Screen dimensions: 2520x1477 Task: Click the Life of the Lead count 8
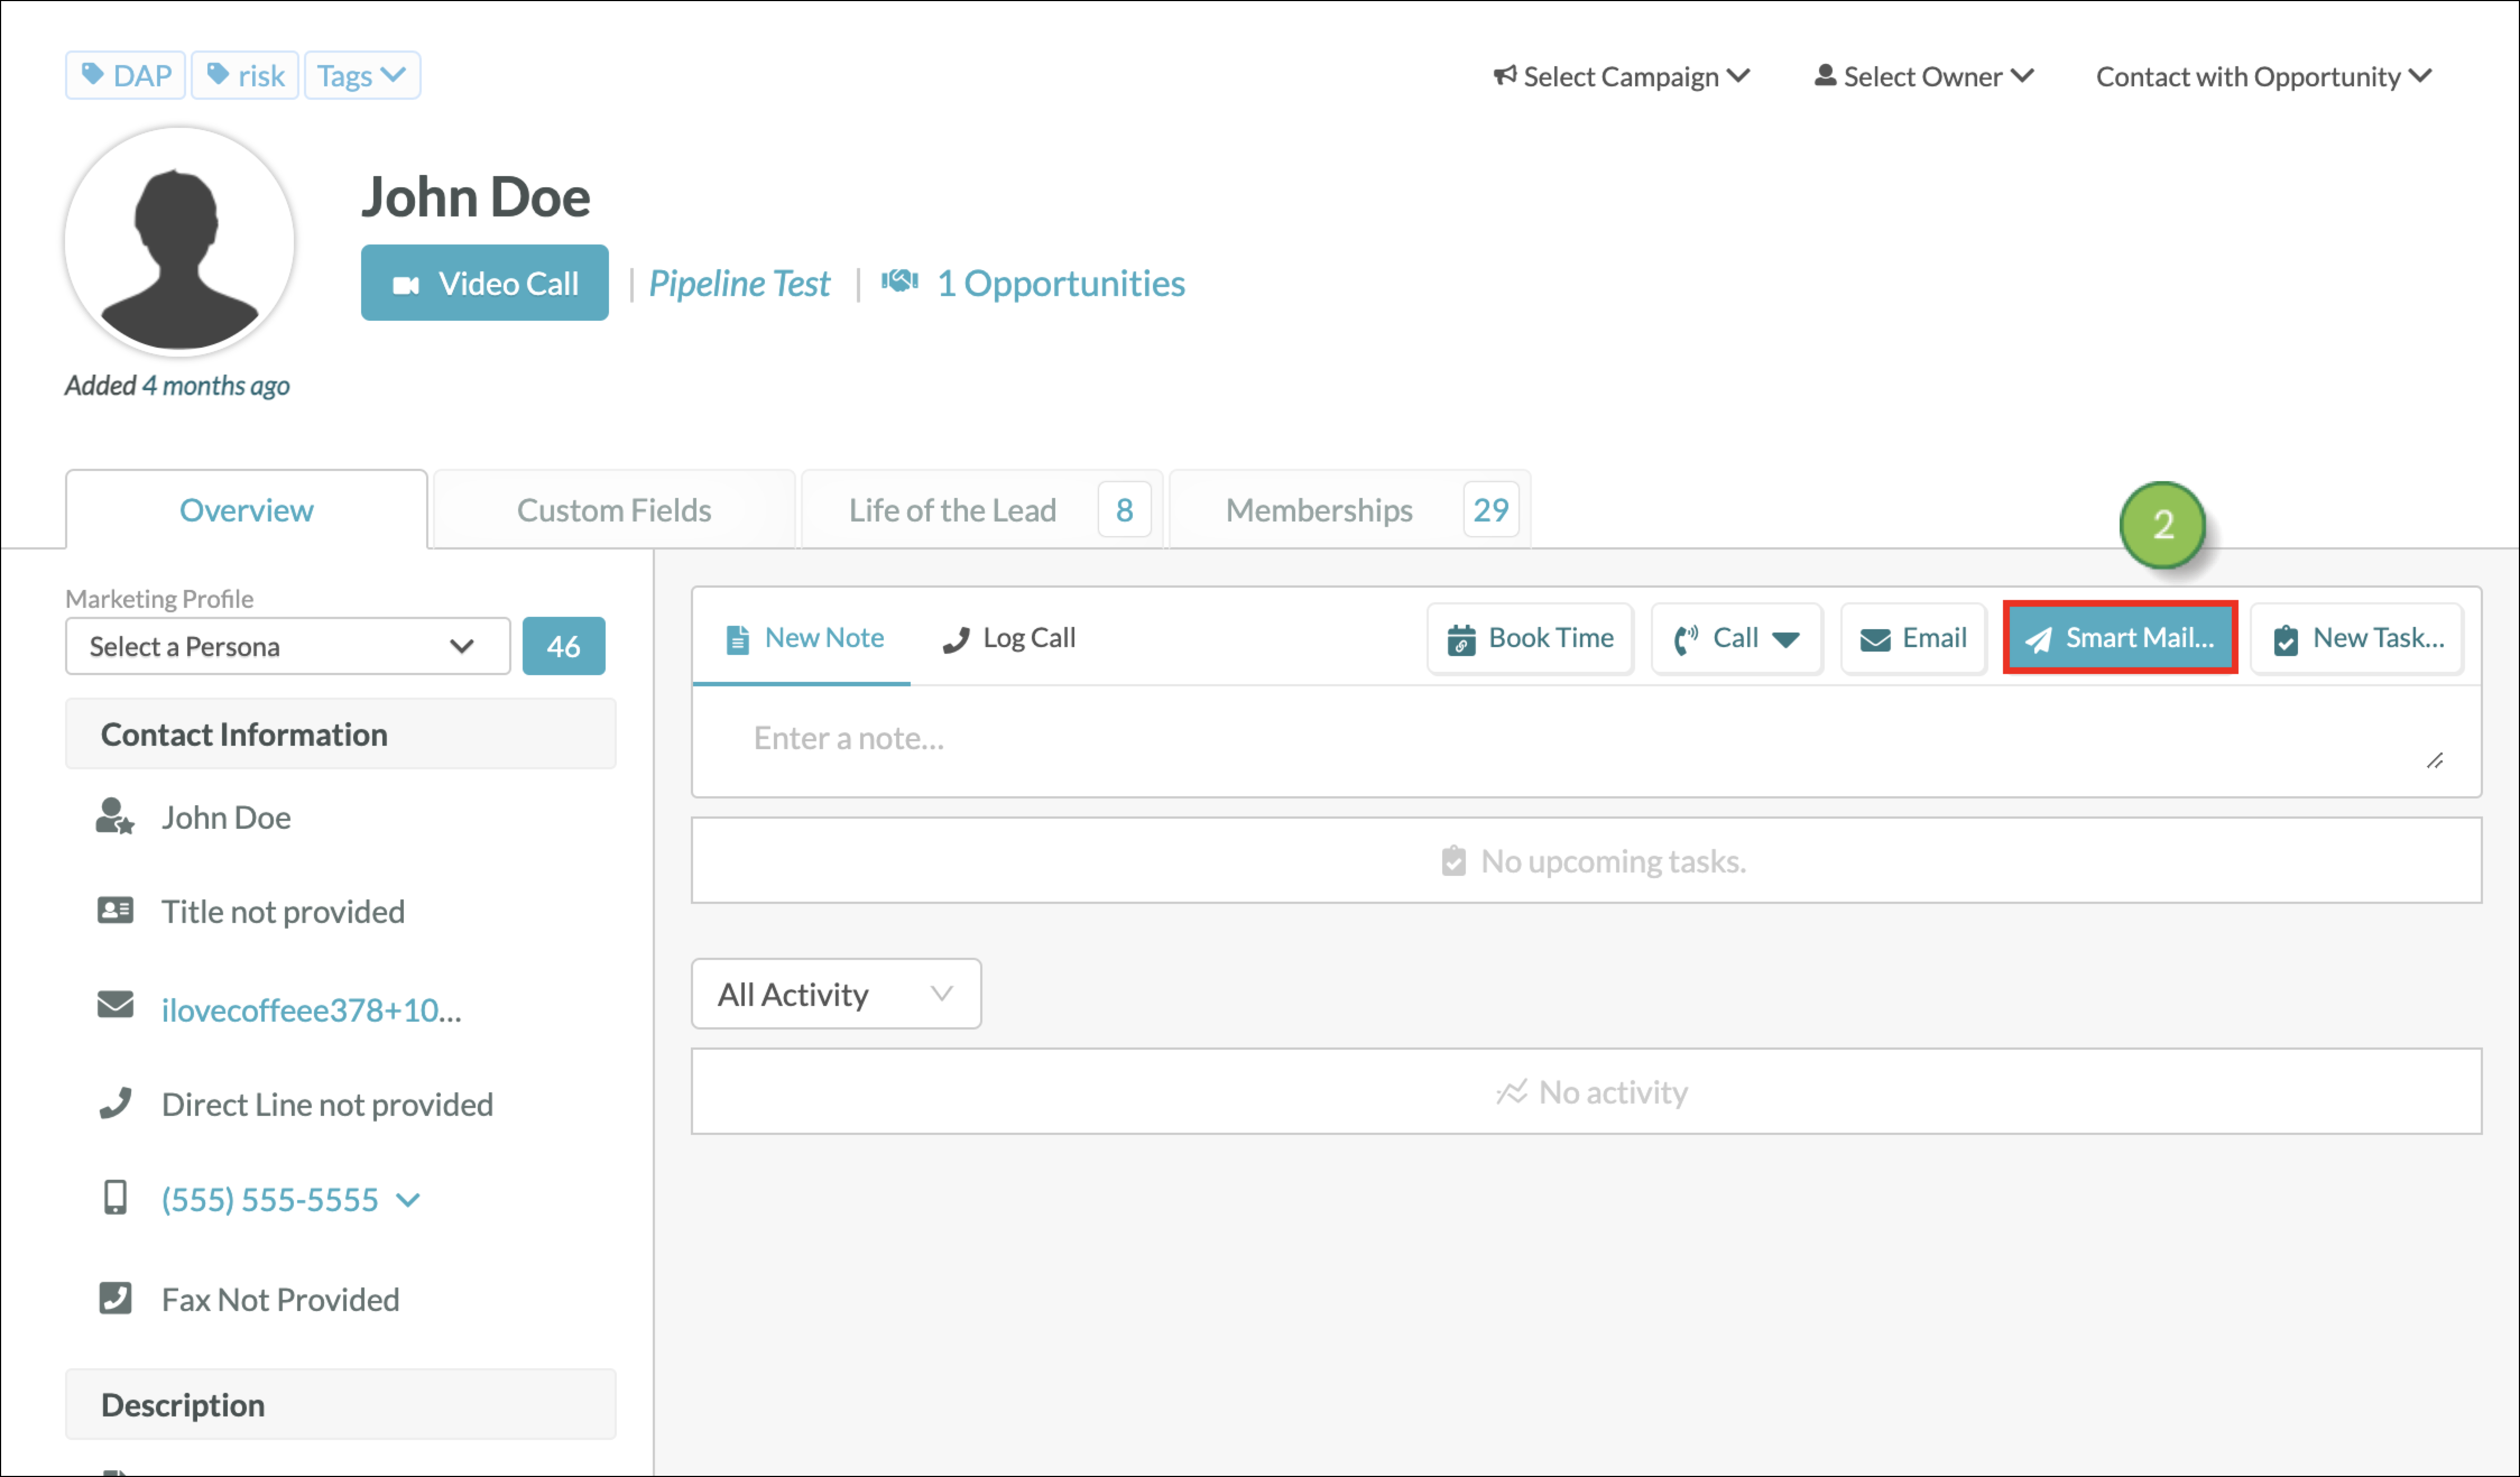pos(1124,510)
